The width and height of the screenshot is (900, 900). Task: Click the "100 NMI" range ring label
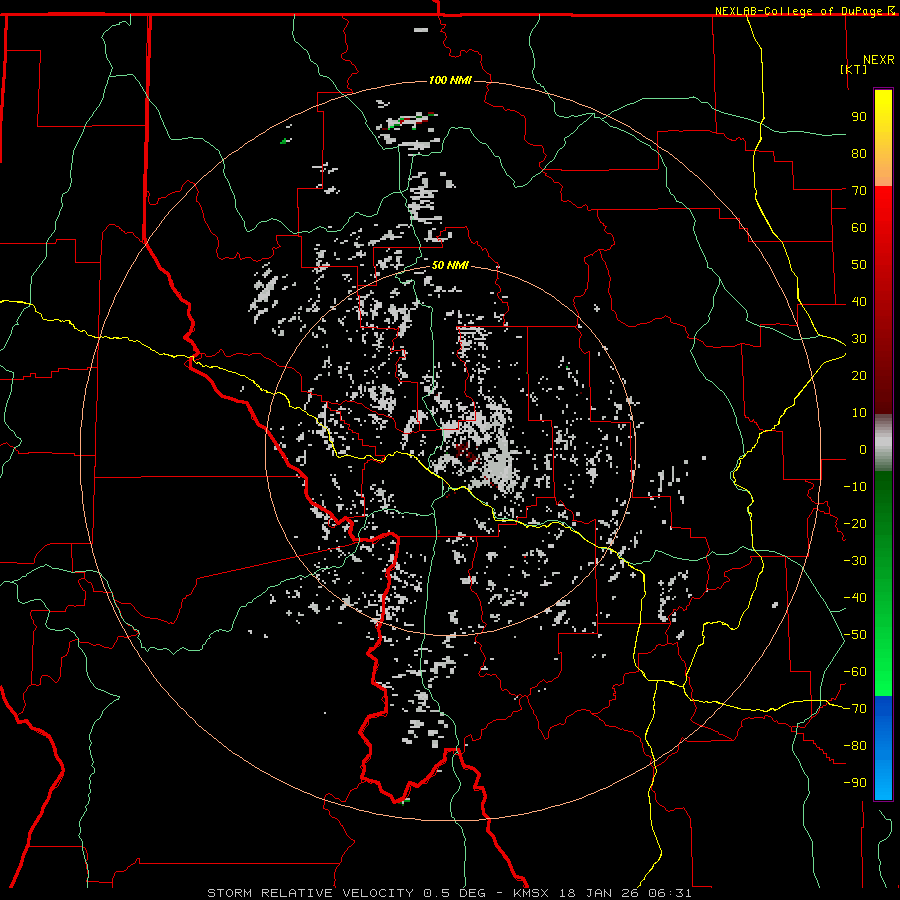coord(450,80)
